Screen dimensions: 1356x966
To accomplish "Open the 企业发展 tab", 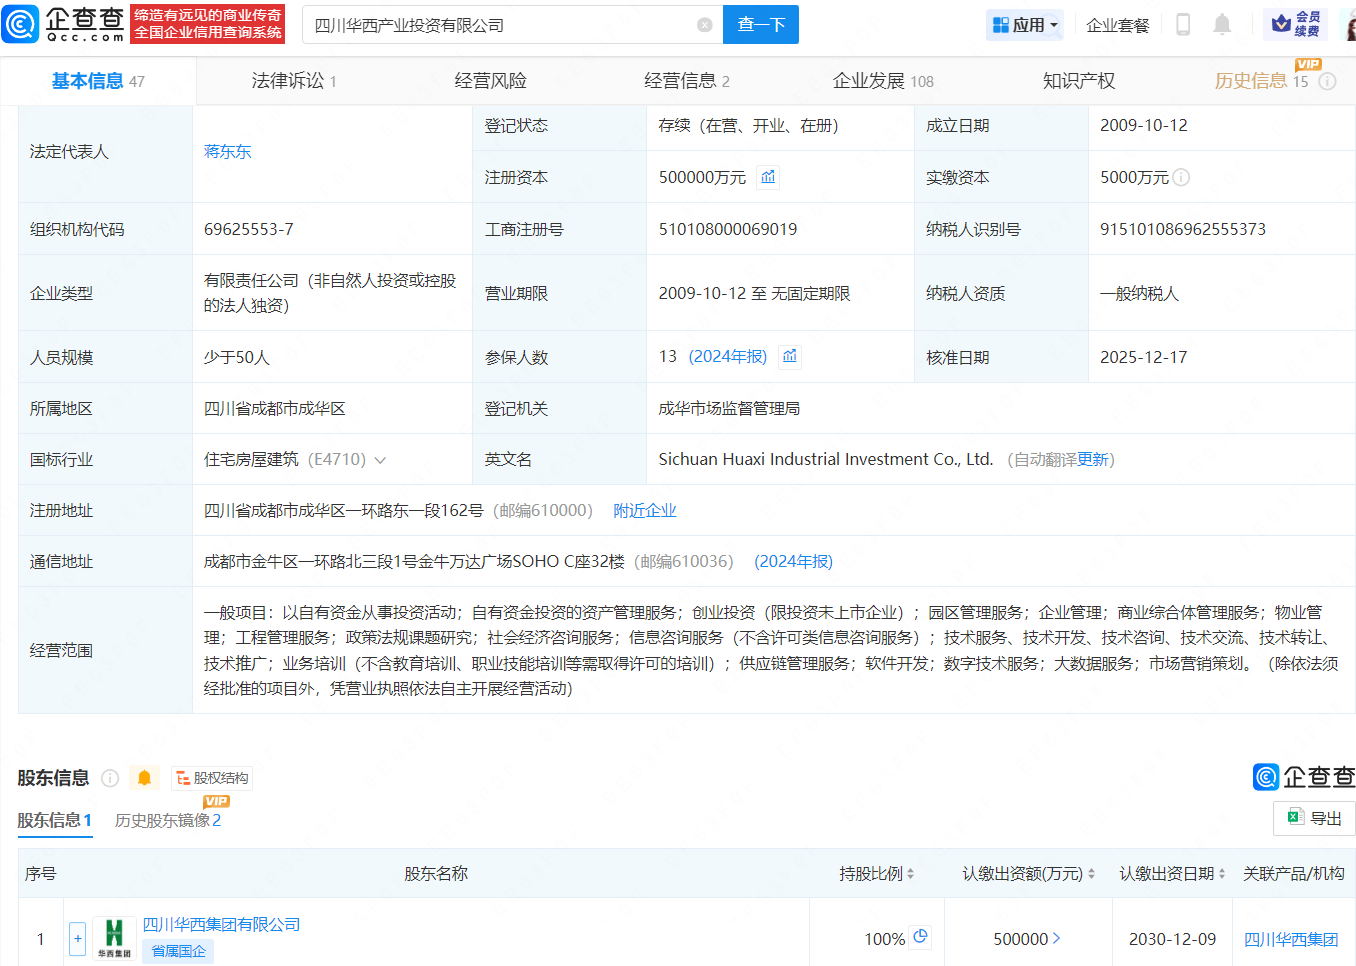I will point(882,81).
